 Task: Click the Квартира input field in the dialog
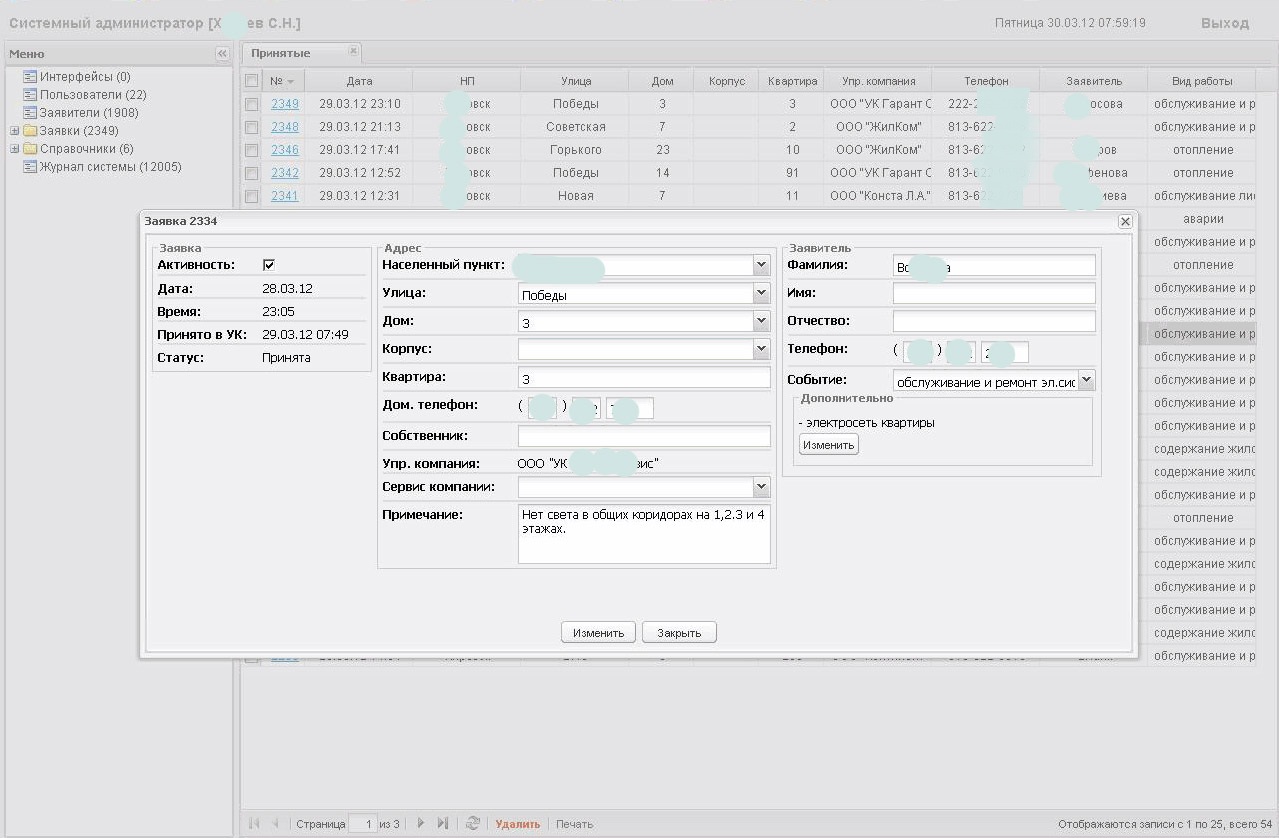coord(644,378)
